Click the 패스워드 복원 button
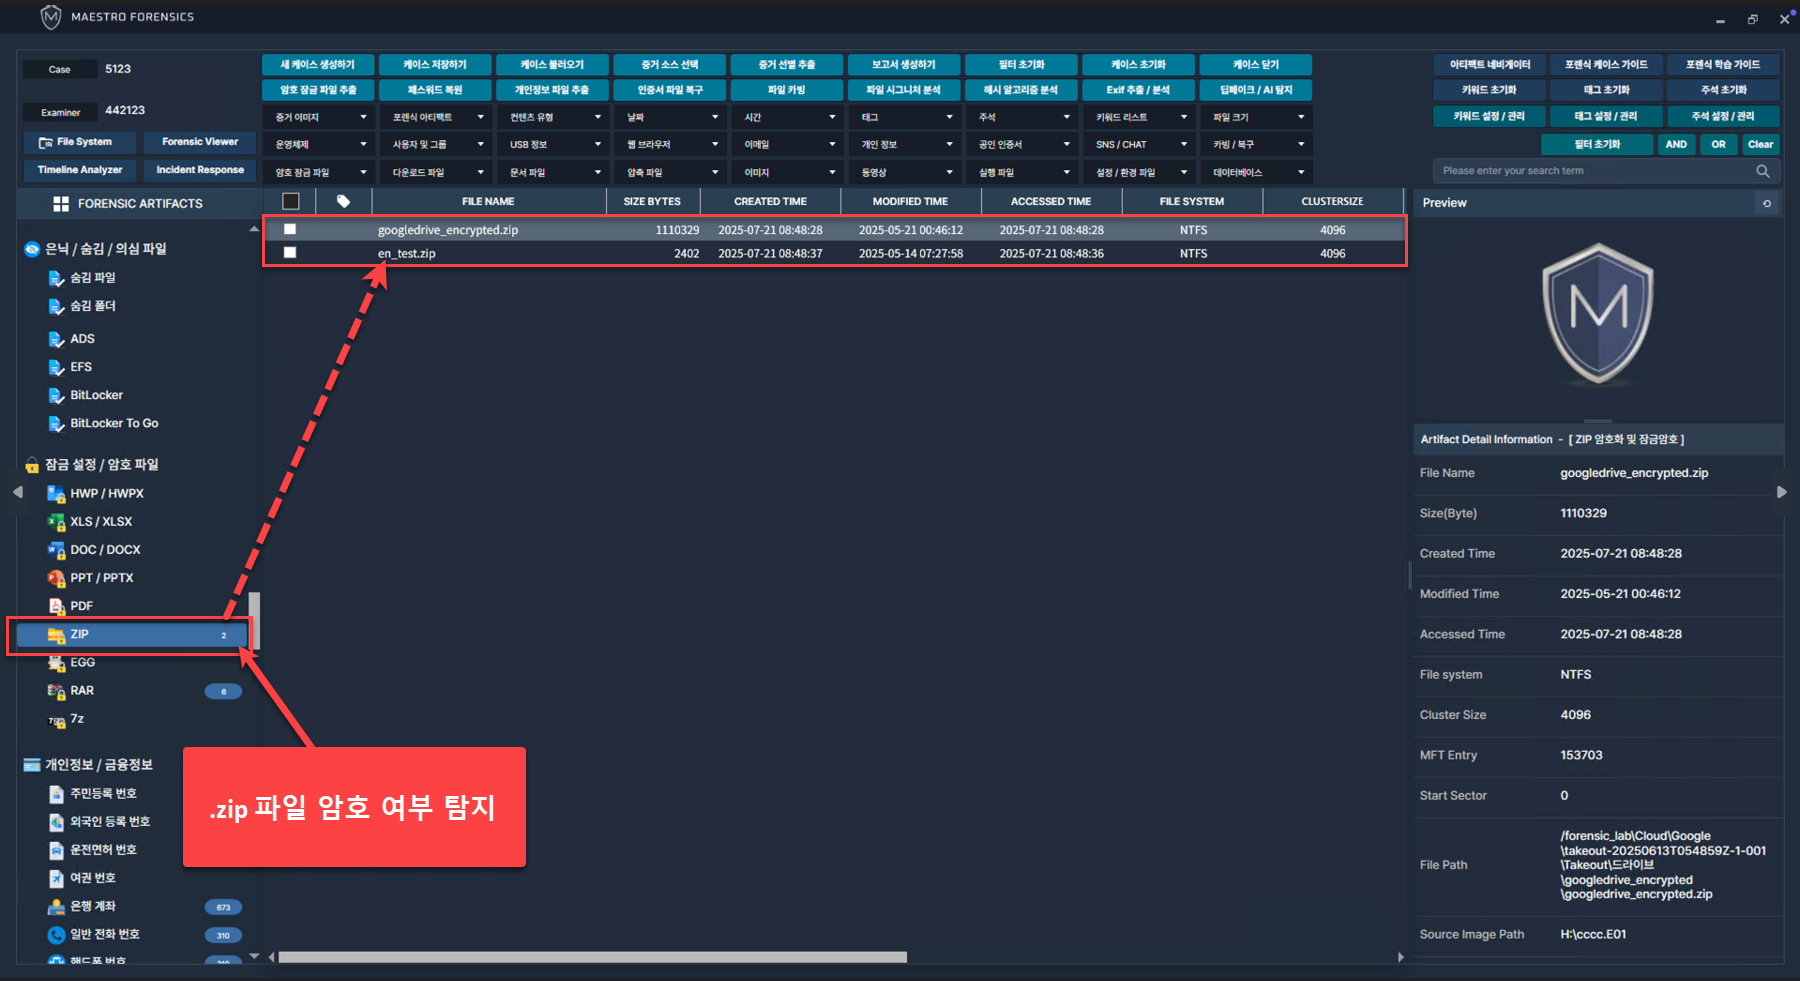Image resolution: width=1800 pixels, height=981 pixels. pos(435,90)
